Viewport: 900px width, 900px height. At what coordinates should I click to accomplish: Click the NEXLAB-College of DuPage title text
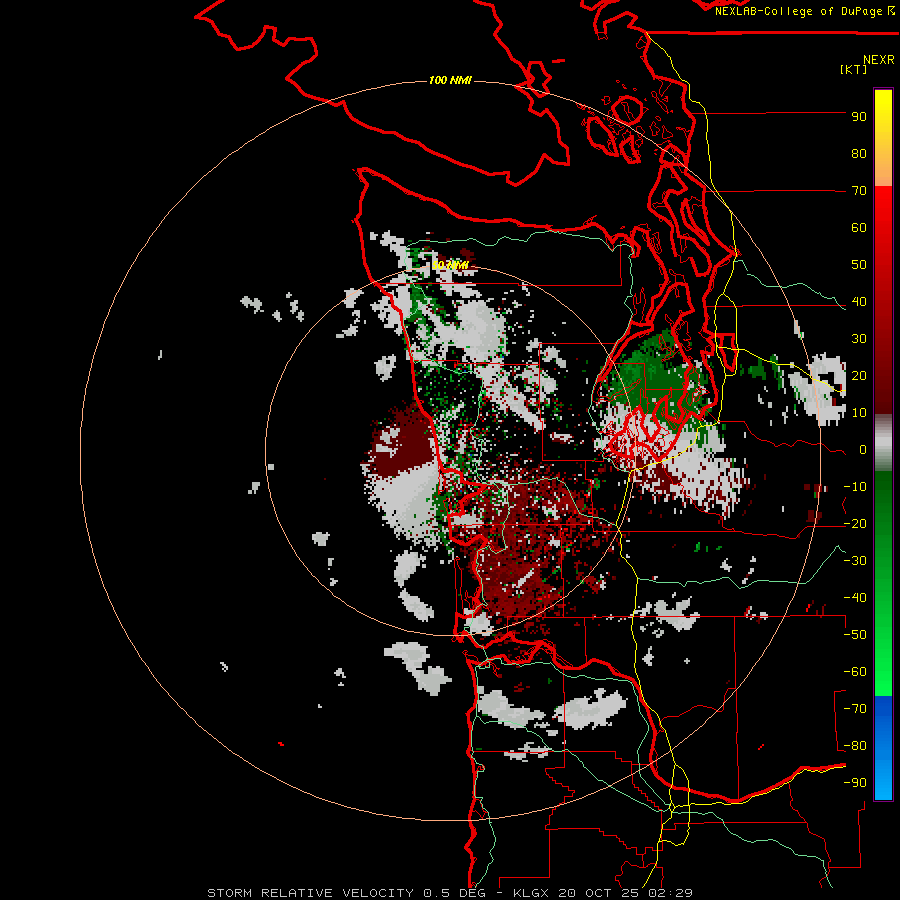(x=804, y=11)
